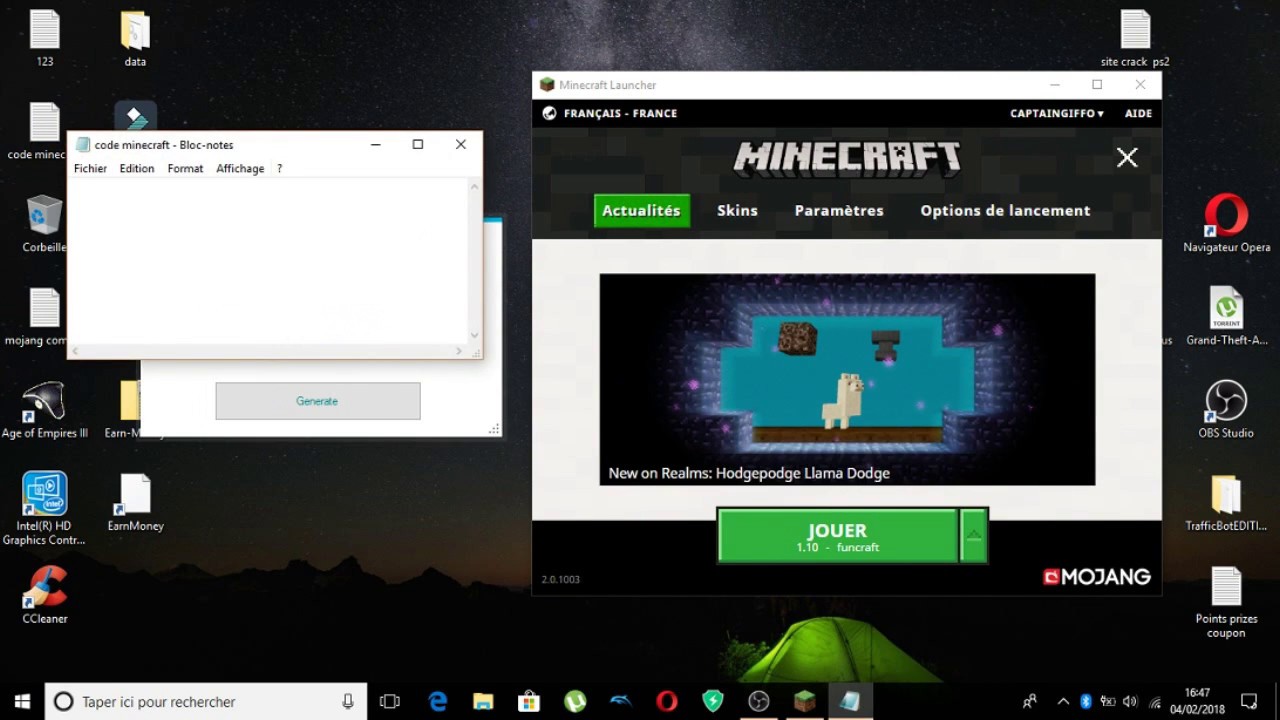The height and width of the screenshot is (720, 1280).
Task: Open the Points prizes coupon file
Action: coord(1226,603)
